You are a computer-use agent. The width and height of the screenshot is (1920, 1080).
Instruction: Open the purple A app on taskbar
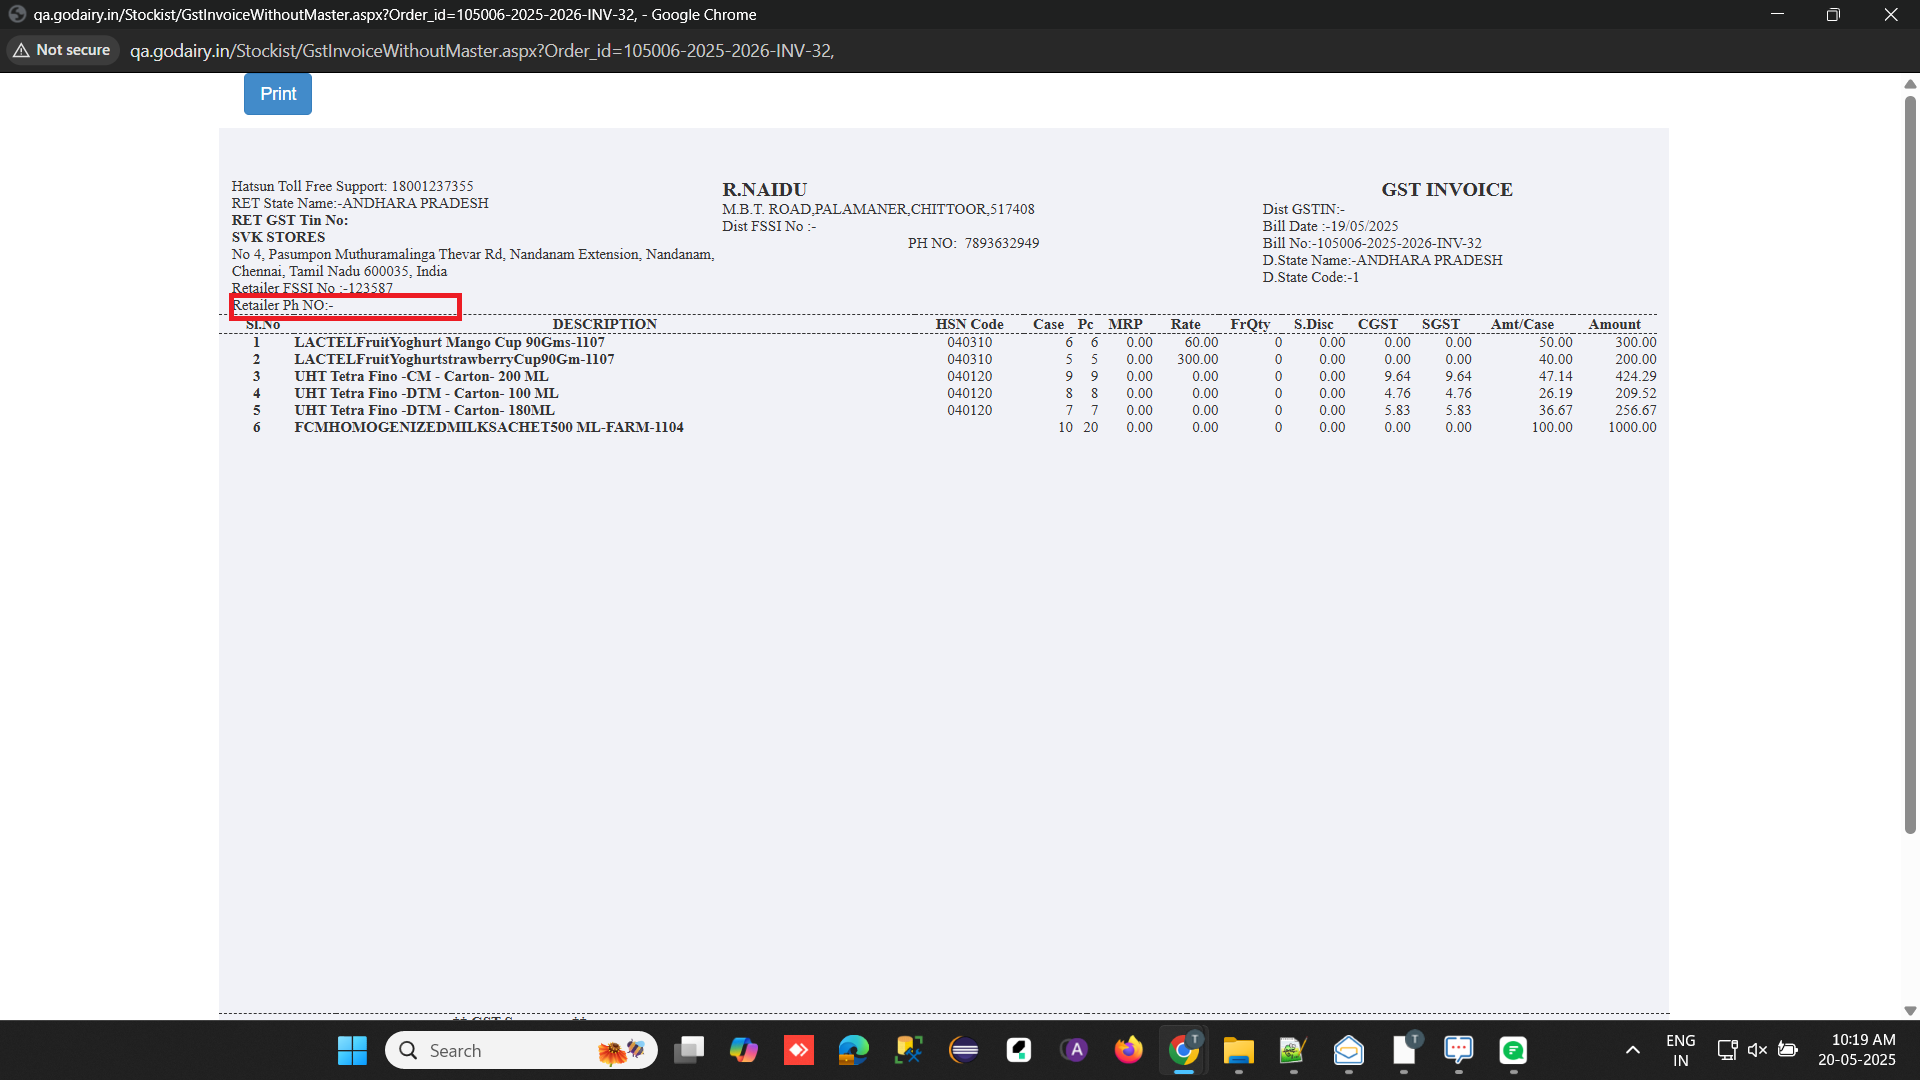(1075, 1050)
